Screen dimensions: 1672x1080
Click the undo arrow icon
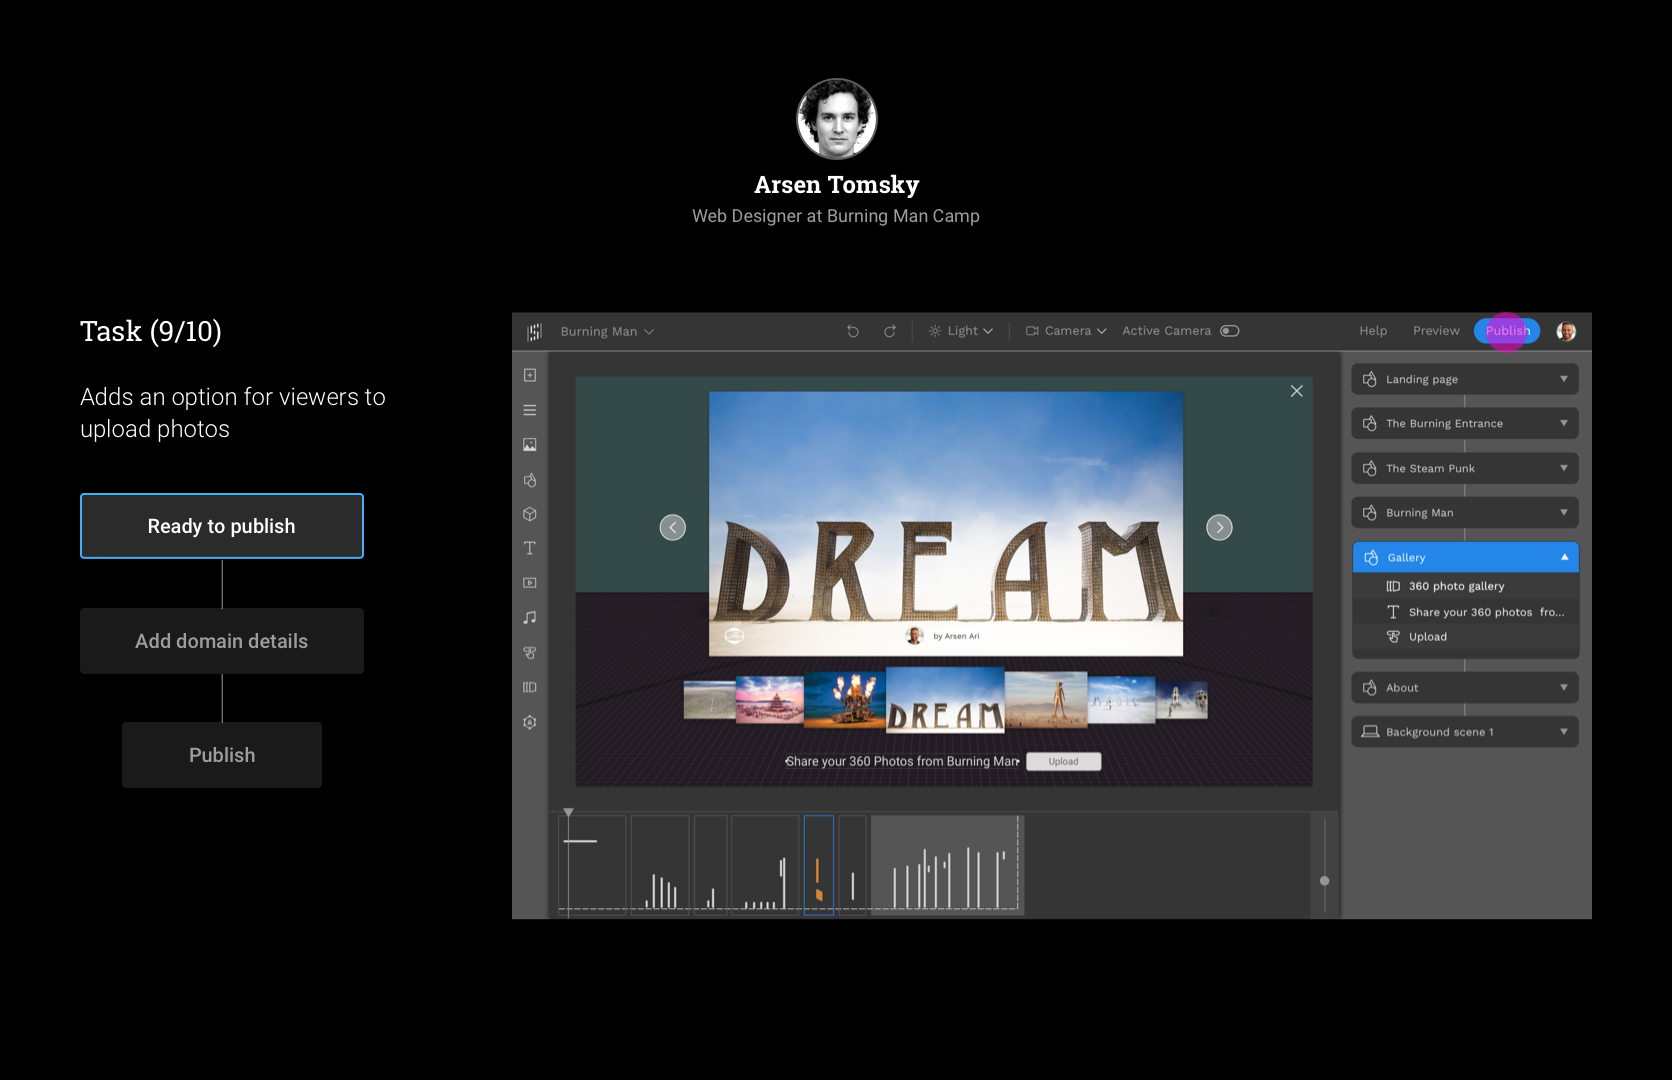[853, 331]
